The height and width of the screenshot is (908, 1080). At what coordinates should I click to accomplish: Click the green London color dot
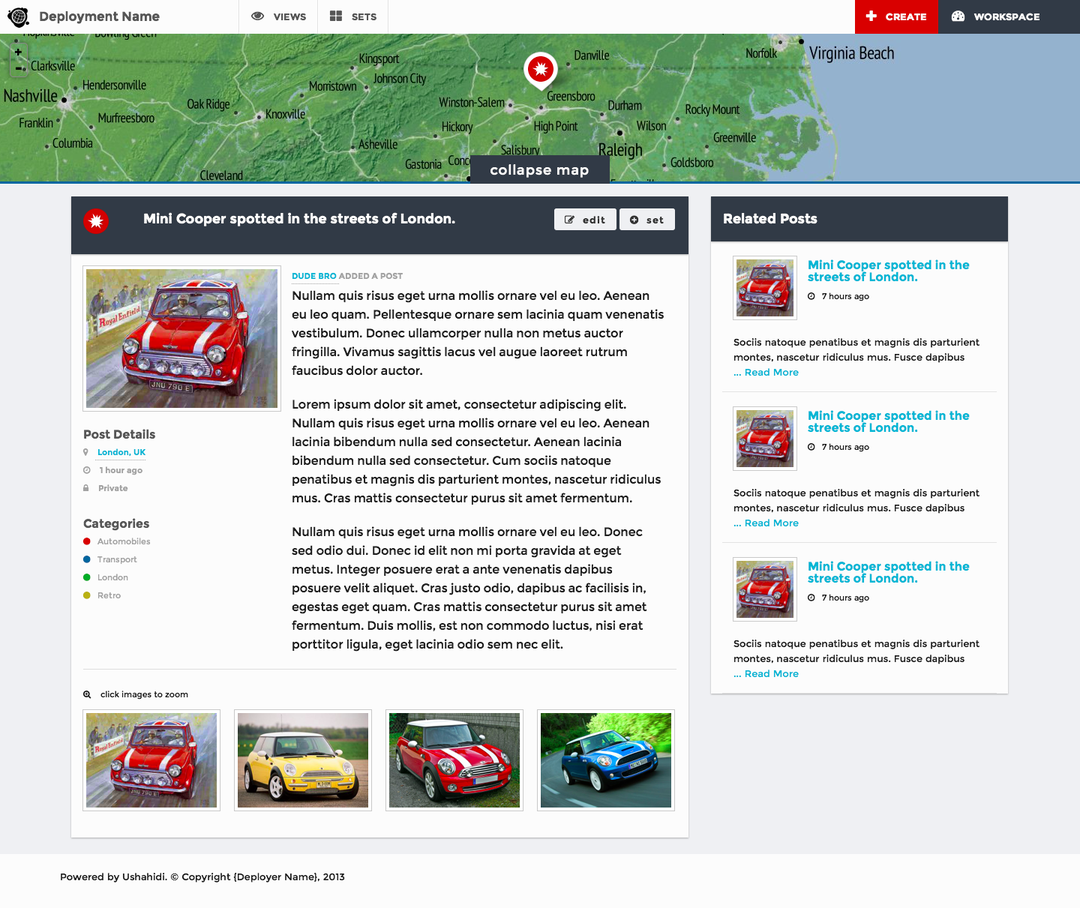[x=87, y=577]
